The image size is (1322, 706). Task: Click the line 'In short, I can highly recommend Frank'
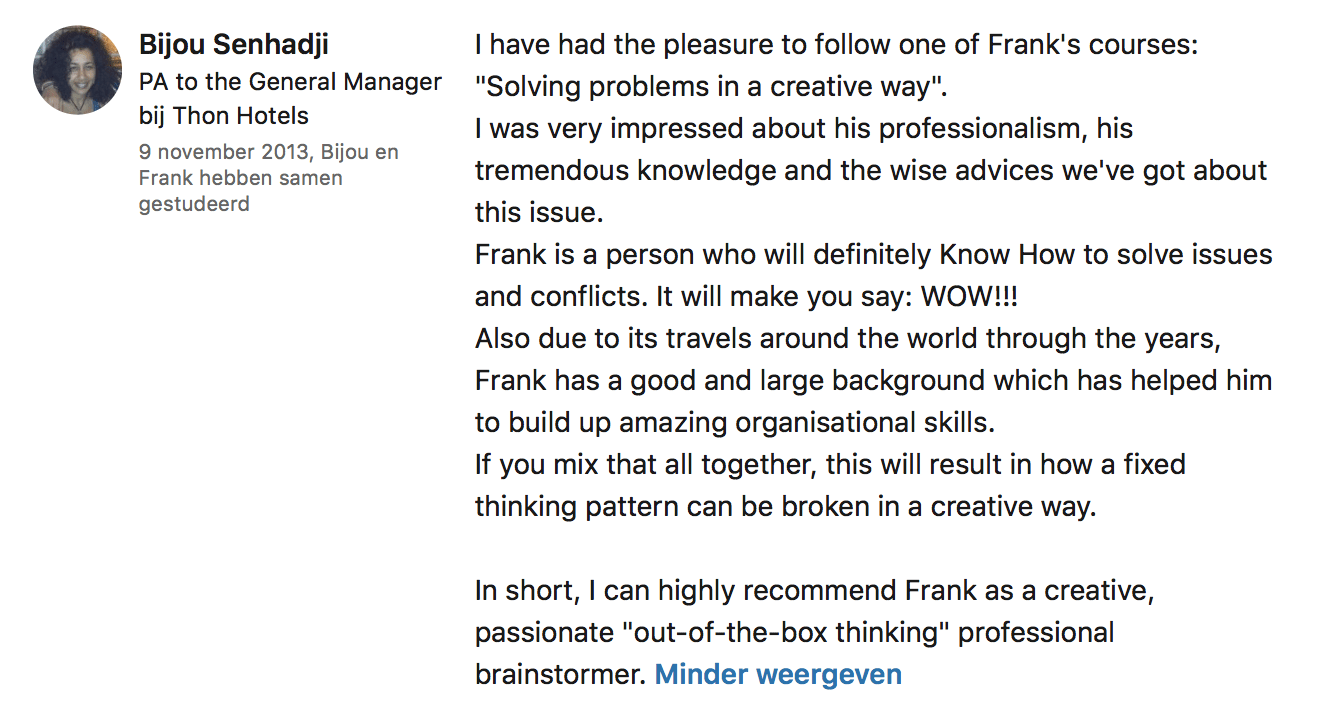click(x=815, y=591)
